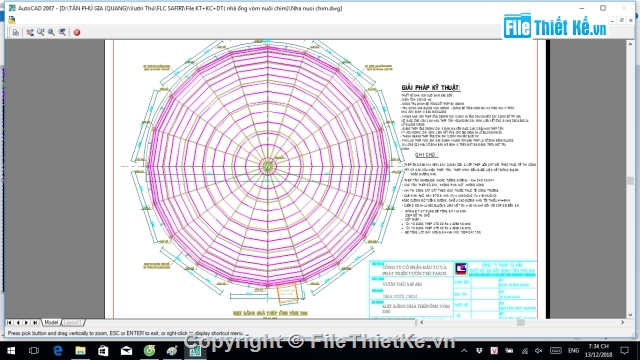
Task: Click the horizontal scrollbar right arrow
Action: click(x=622, y=322)
